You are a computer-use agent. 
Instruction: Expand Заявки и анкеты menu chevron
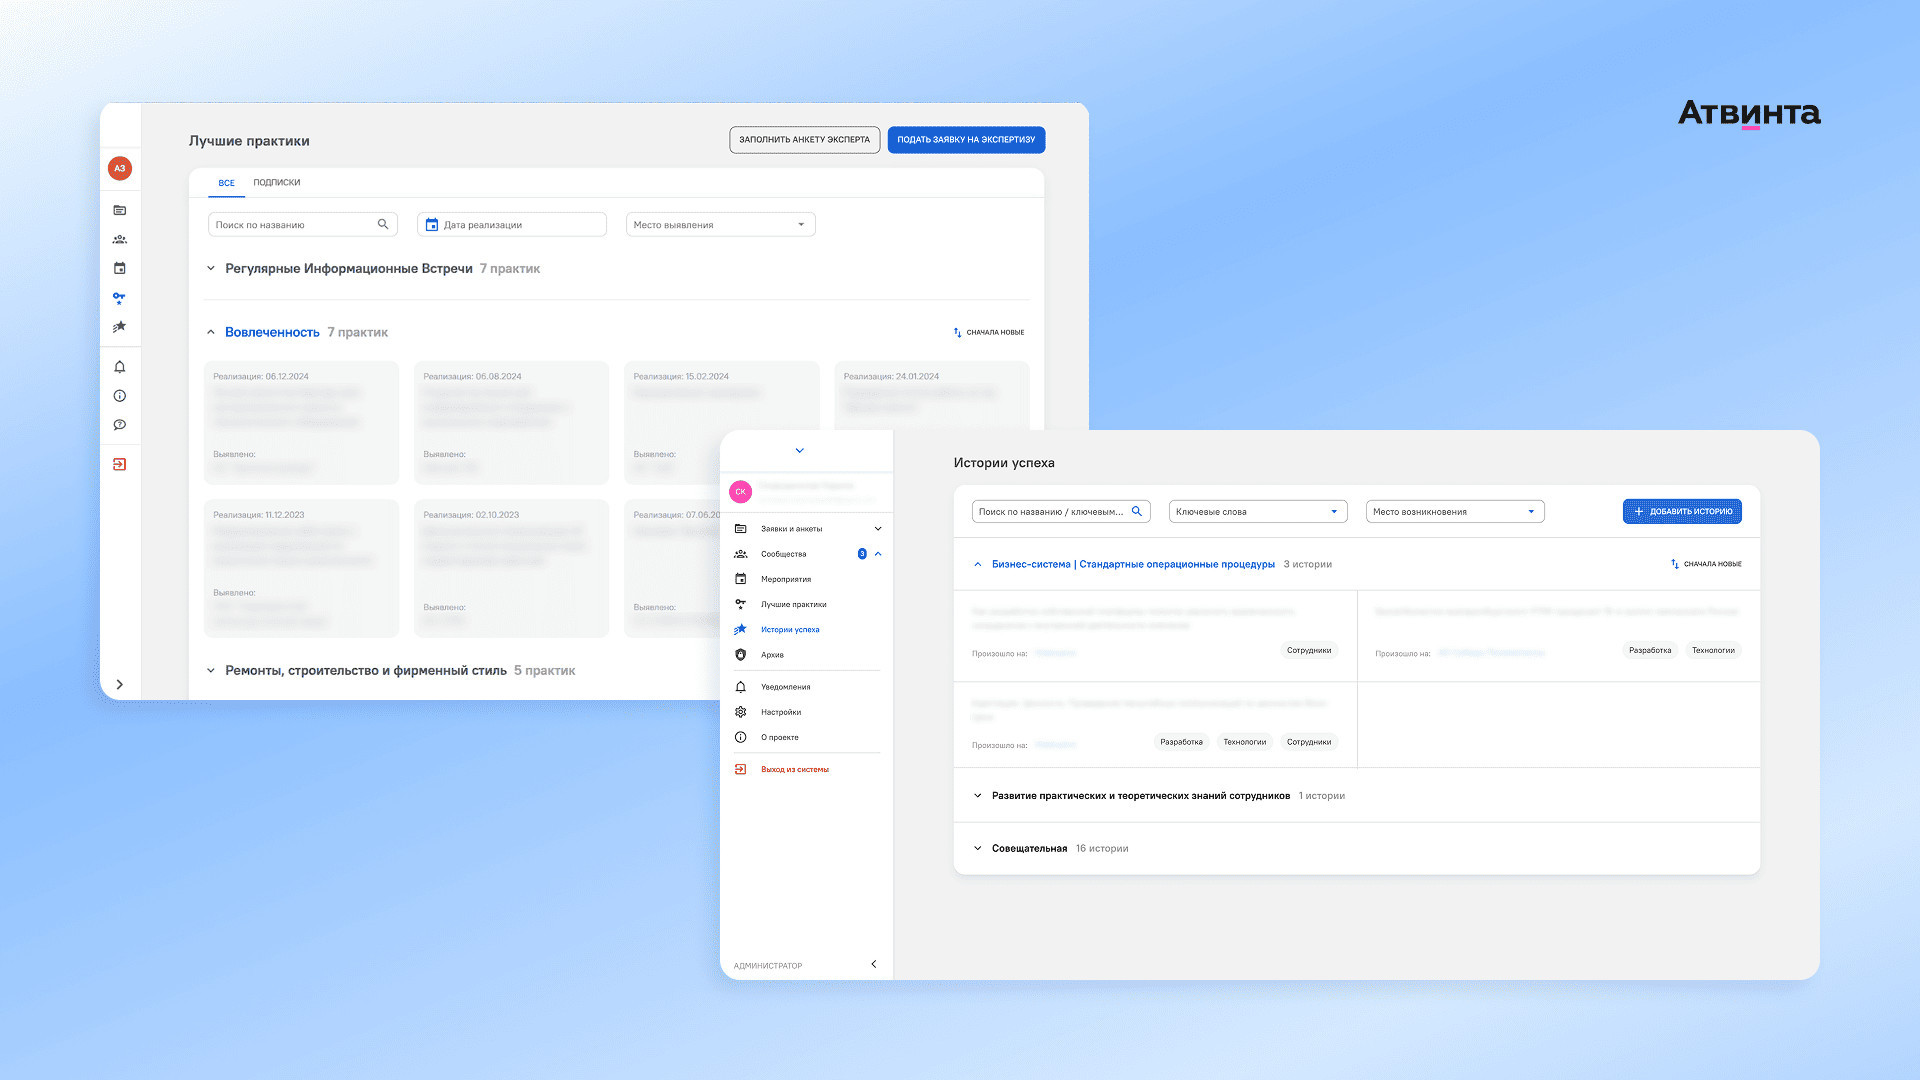click(x=878, y=528)
